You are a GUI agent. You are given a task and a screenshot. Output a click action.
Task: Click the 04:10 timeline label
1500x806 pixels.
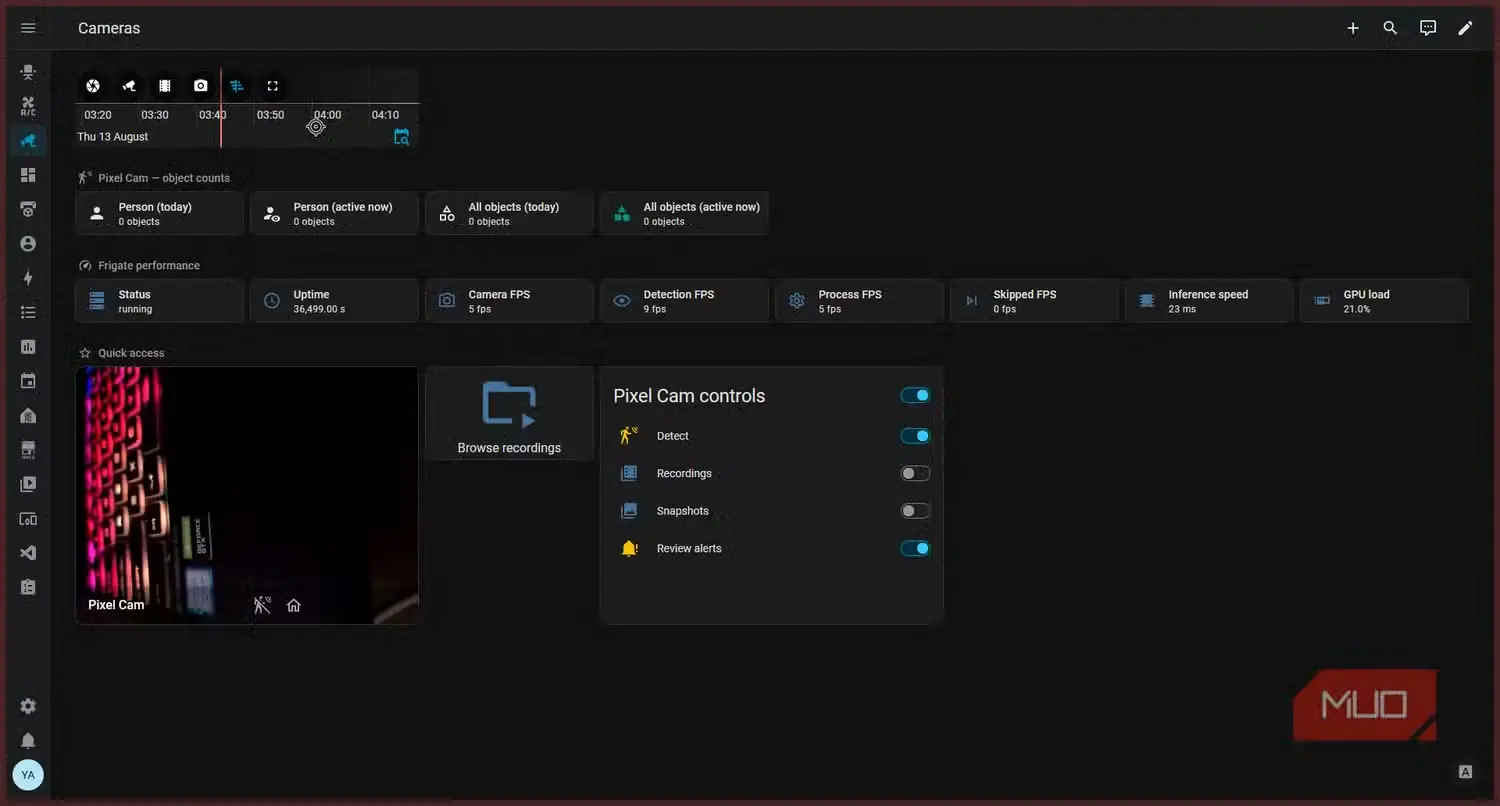[385, 115]
